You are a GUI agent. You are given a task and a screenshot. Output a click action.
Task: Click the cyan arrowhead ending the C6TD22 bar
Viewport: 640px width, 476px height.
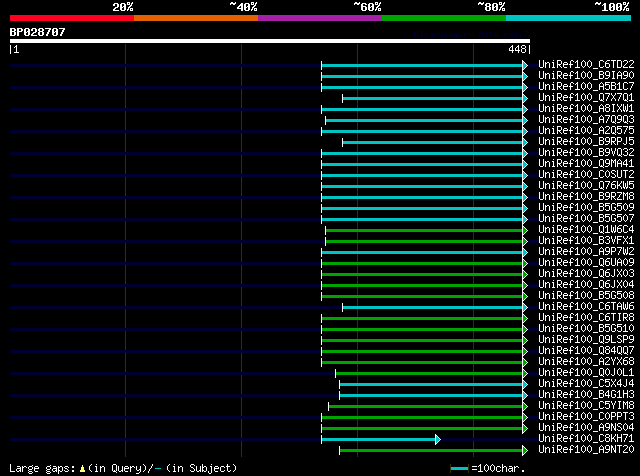click(525, 65)
